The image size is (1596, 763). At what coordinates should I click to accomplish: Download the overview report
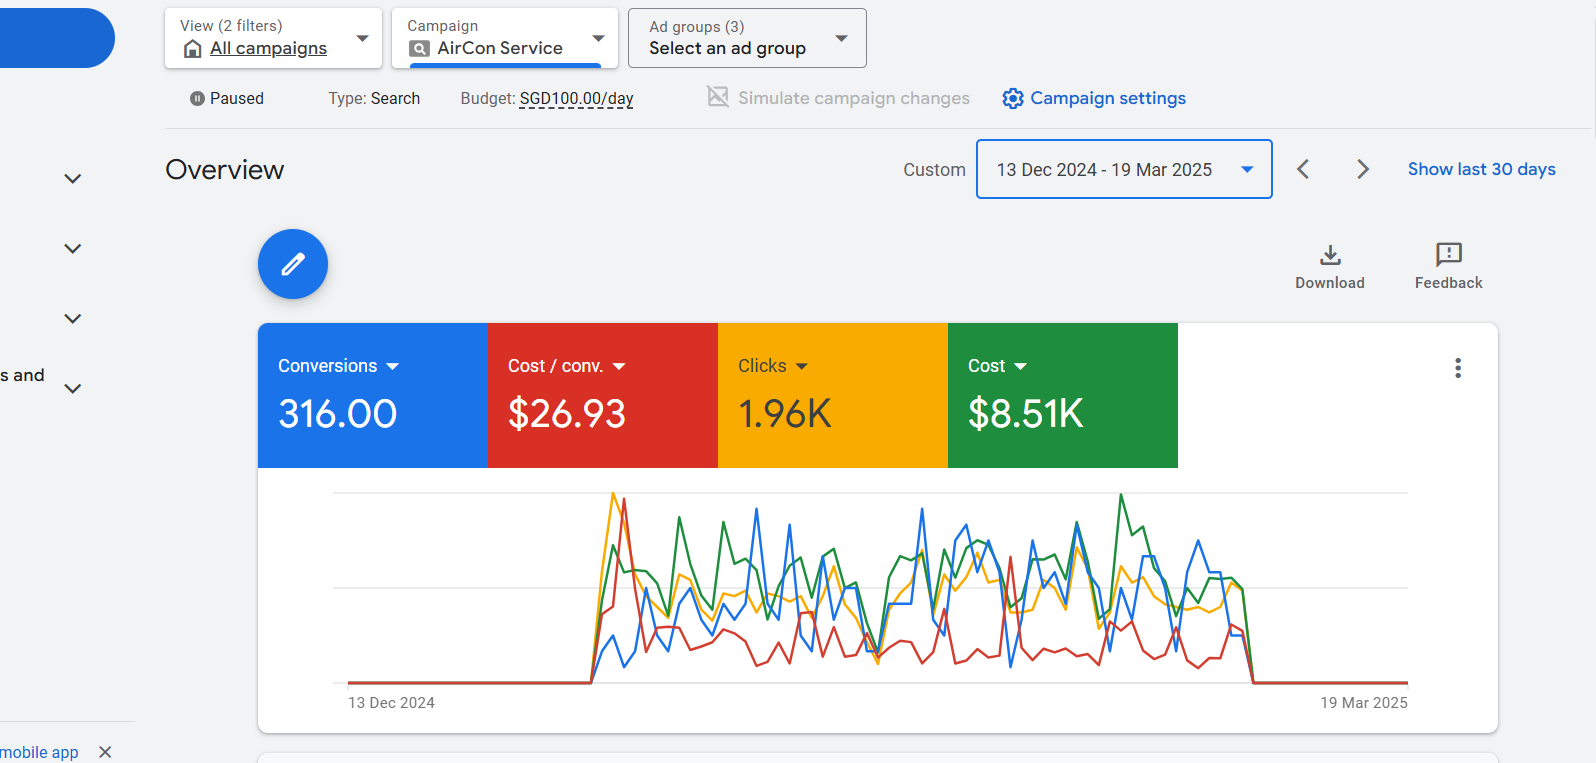(1329, 266)
